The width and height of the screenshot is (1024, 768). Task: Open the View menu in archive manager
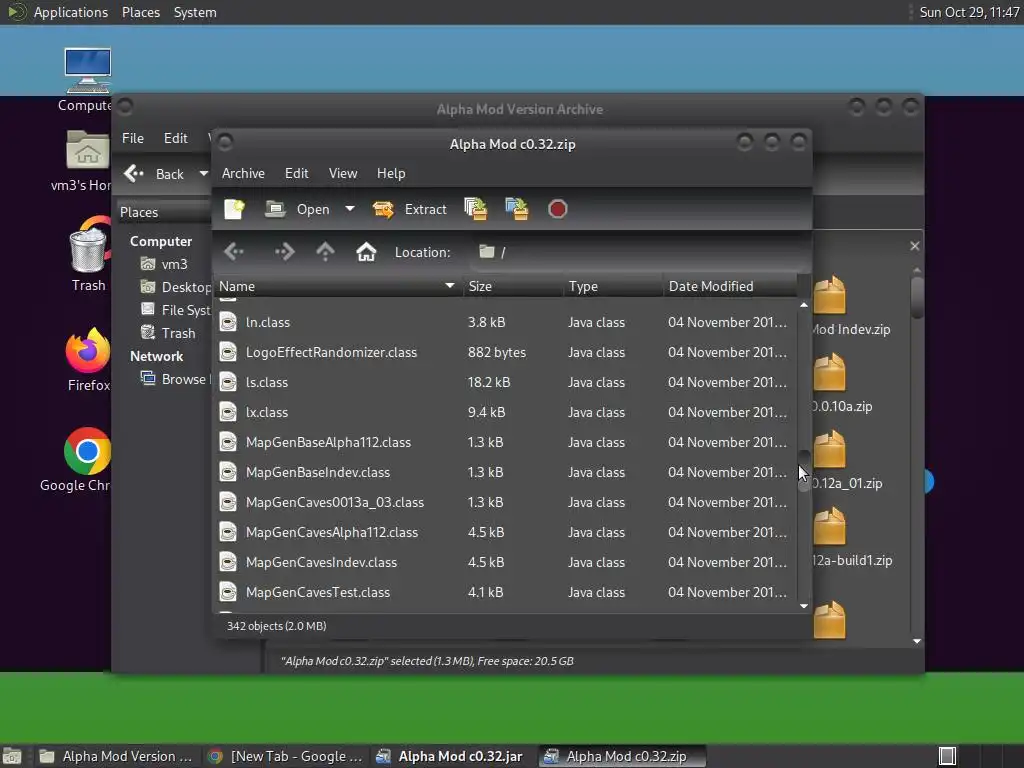click(x=343, y=174)
